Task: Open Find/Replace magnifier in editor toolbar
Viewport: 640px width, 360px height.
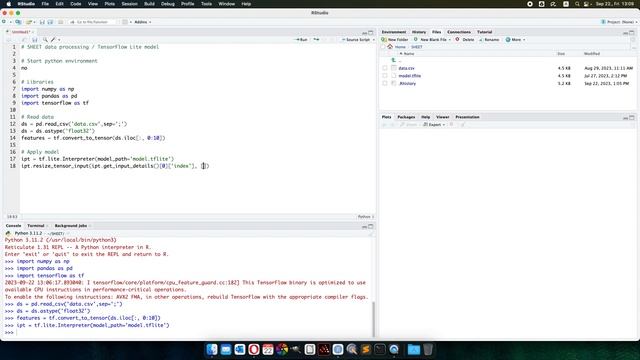Action: (x=45, y=40)
